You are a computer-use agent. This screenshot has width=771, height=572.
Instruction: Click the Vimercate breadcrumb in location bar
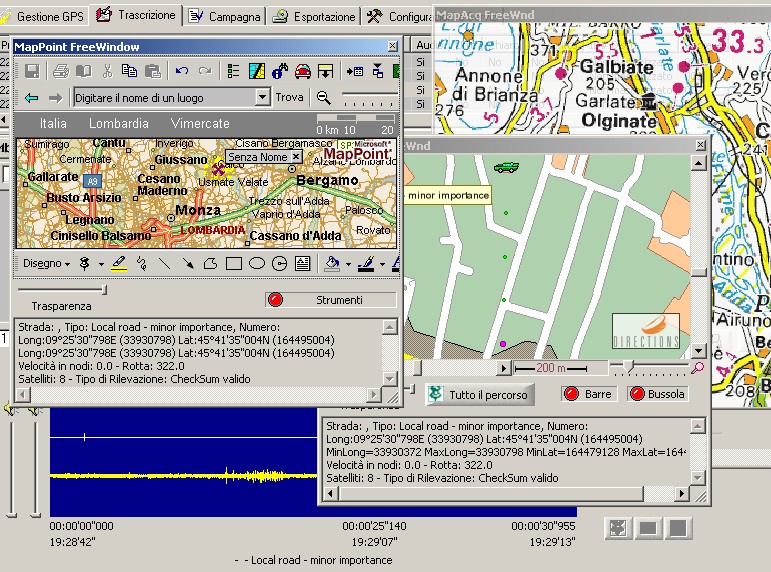point(200,123)
